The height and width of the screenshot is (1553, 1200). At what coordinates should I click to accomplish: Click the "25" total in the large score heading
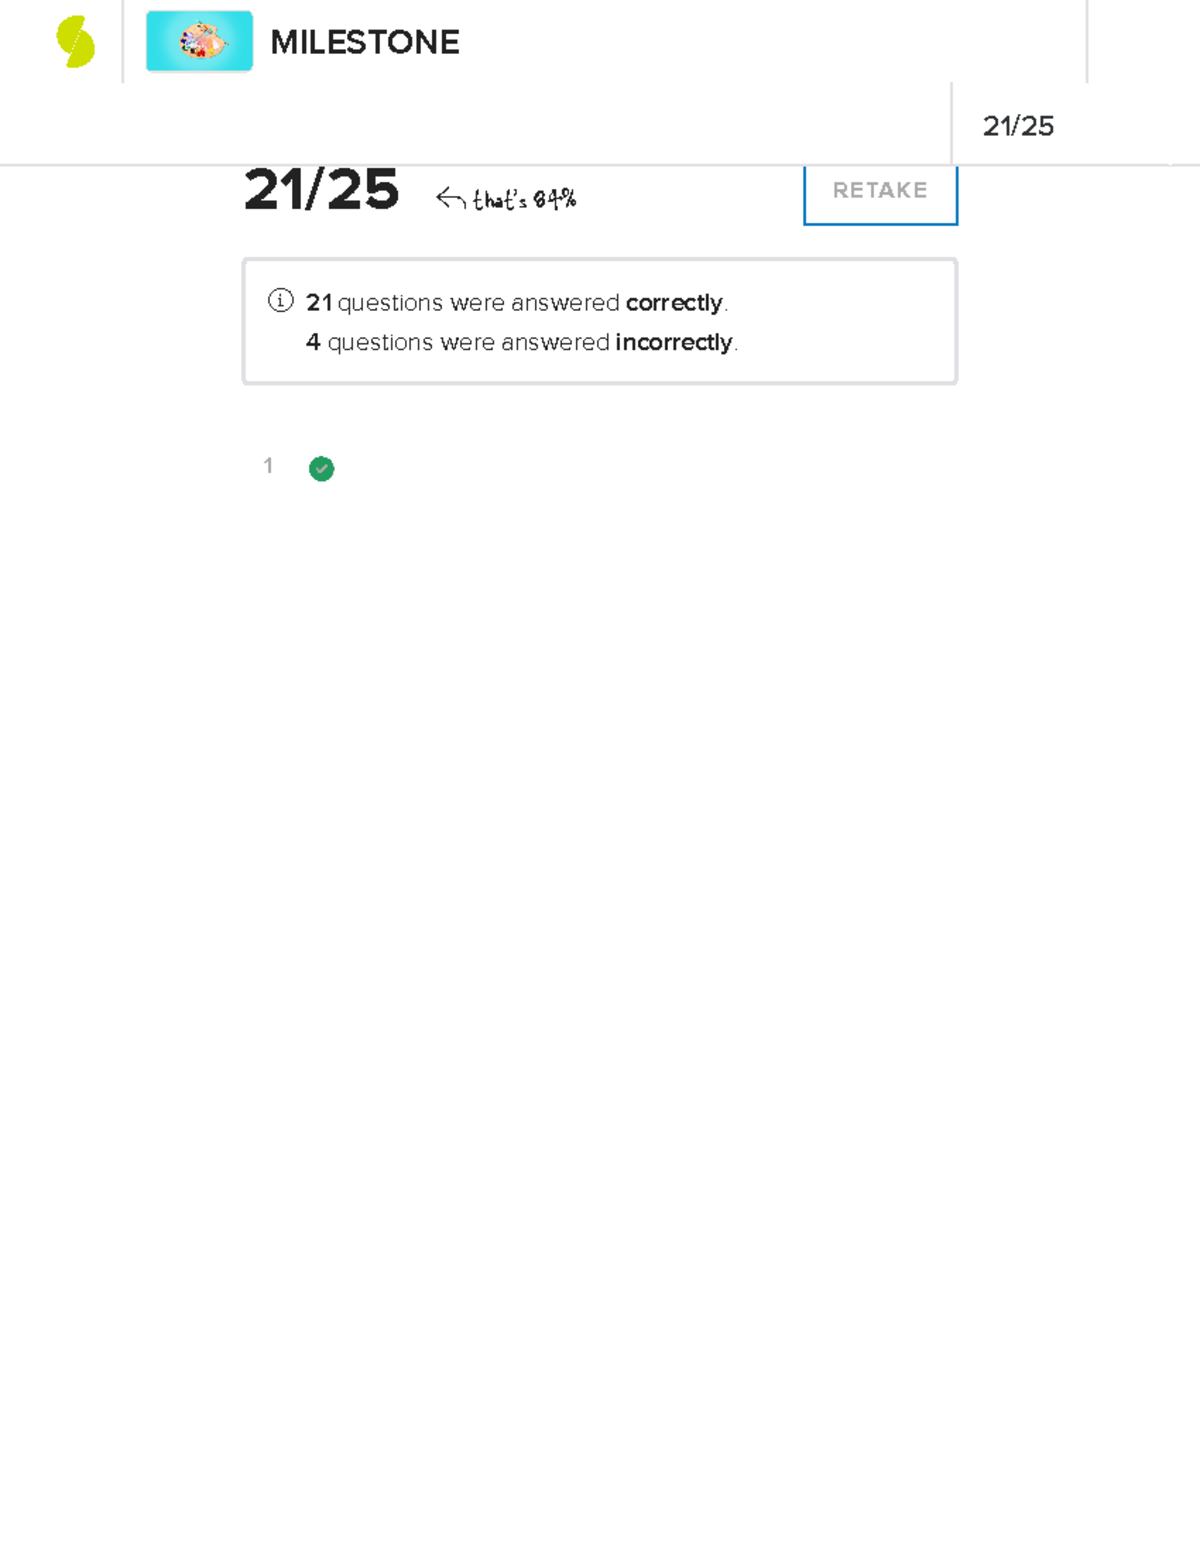(362, 190)
